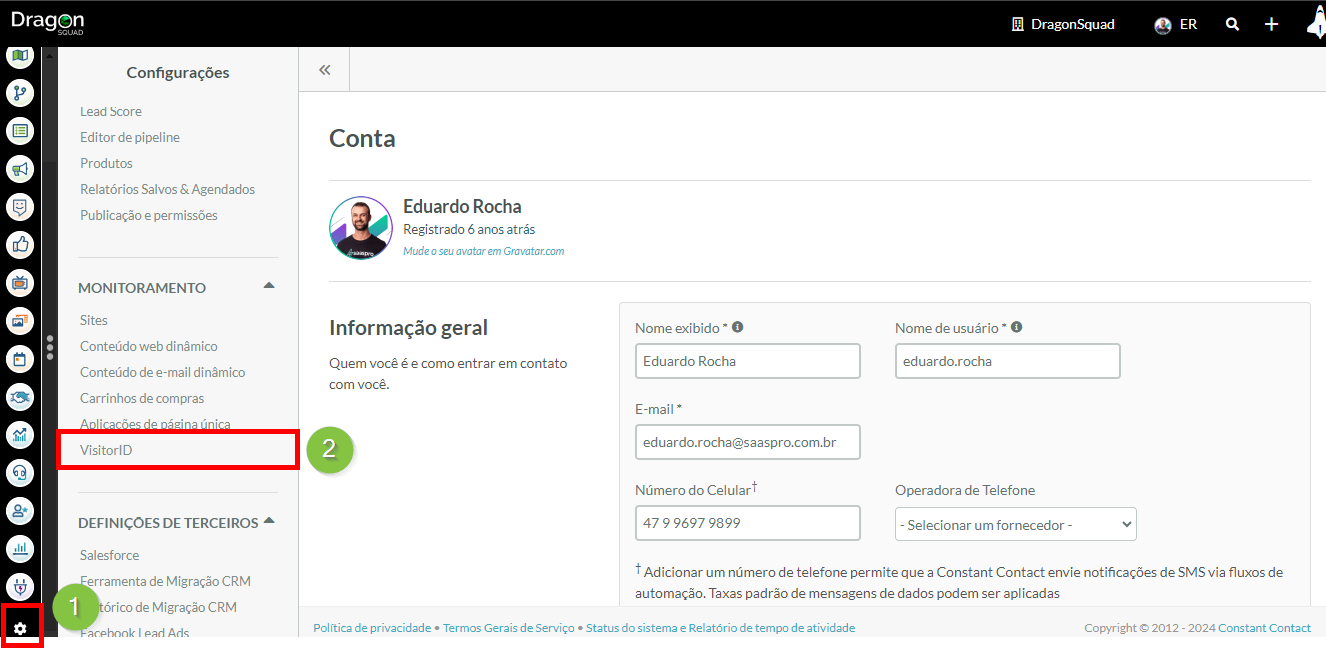This screenshot has height=648, width=1326.
Task: Open Salesforce settings
Action: (x=110, y=555)
